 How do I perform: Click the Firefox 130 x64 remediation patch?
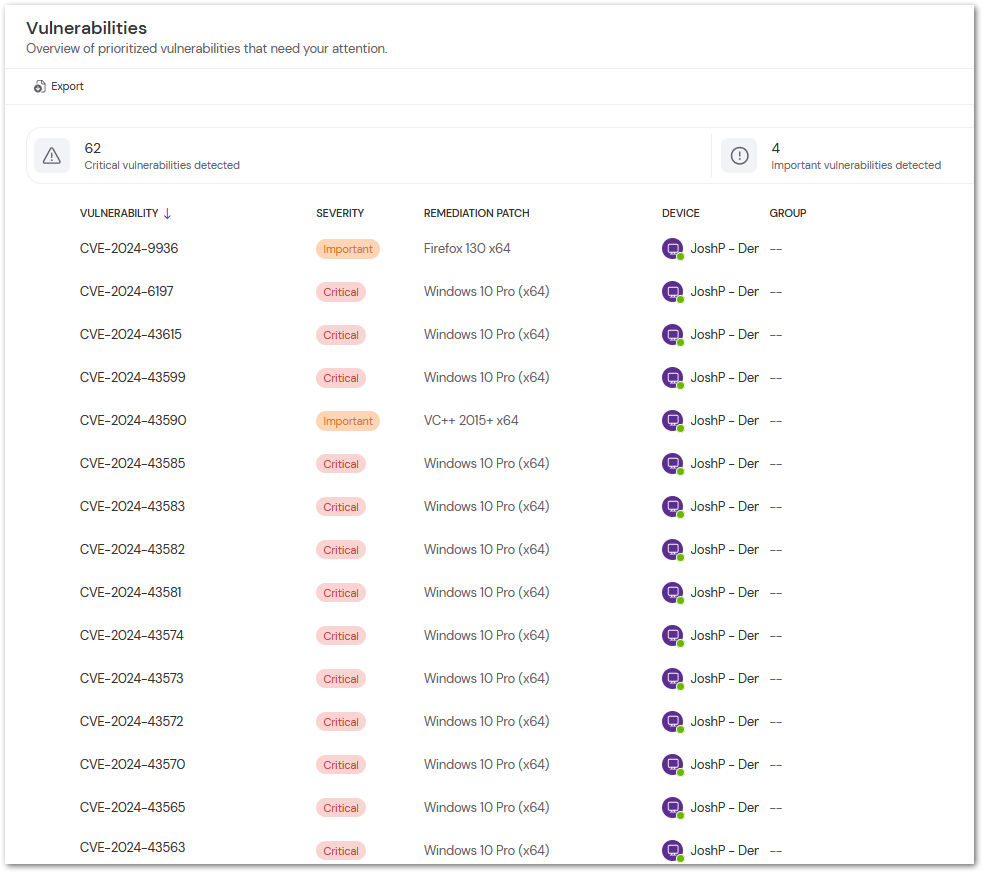467,248
